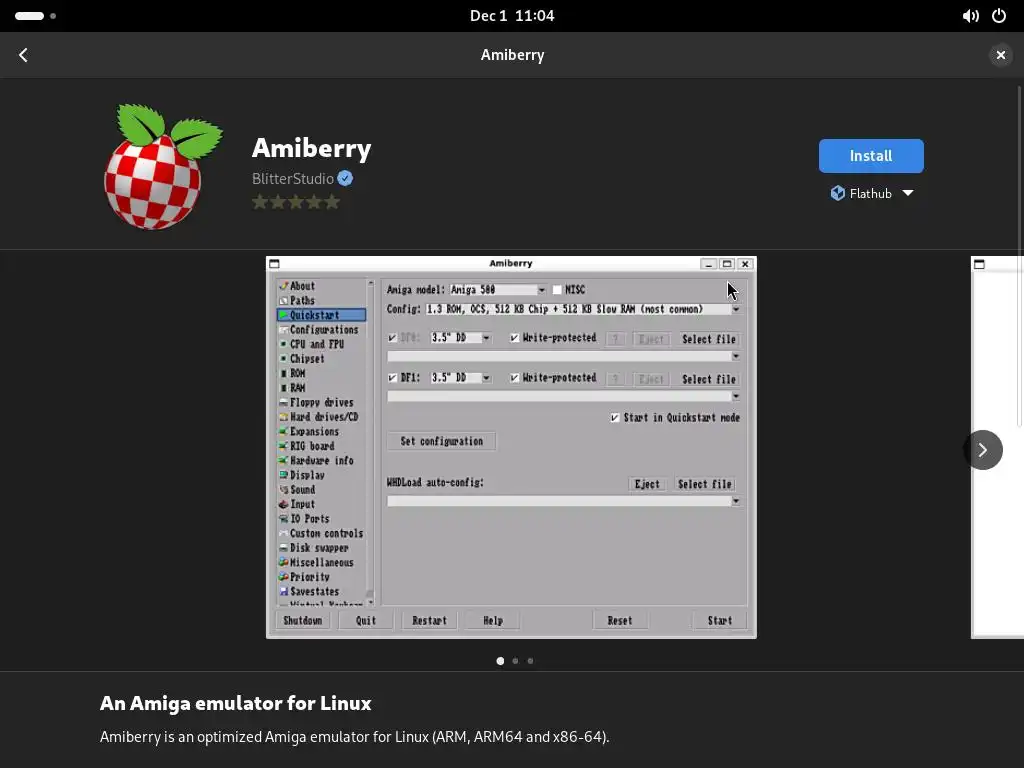Open the clock showing Dec 1 11:04
Screen dimensions: 1024x768
point(512,16)
